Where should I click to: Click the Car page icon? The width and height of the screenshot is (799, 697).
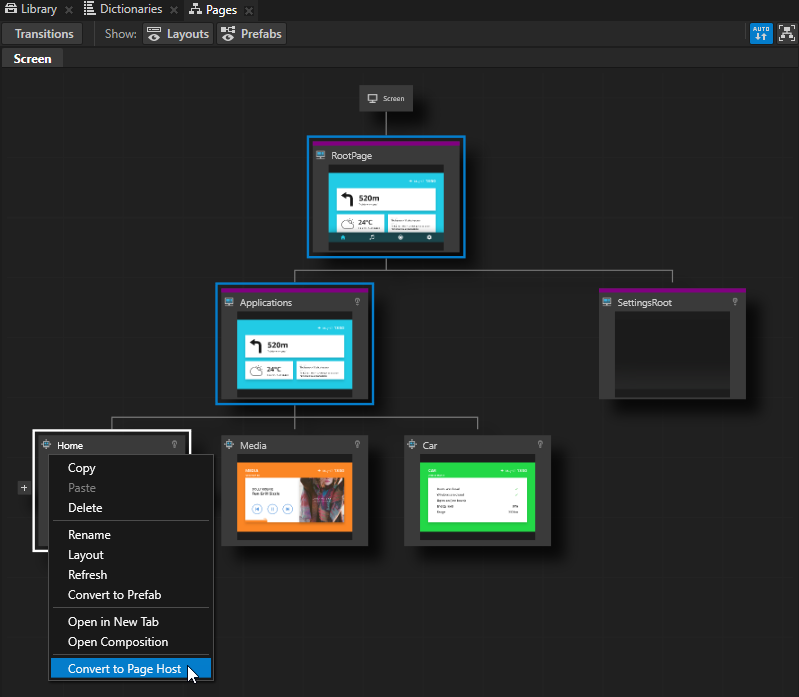(412, 445)
